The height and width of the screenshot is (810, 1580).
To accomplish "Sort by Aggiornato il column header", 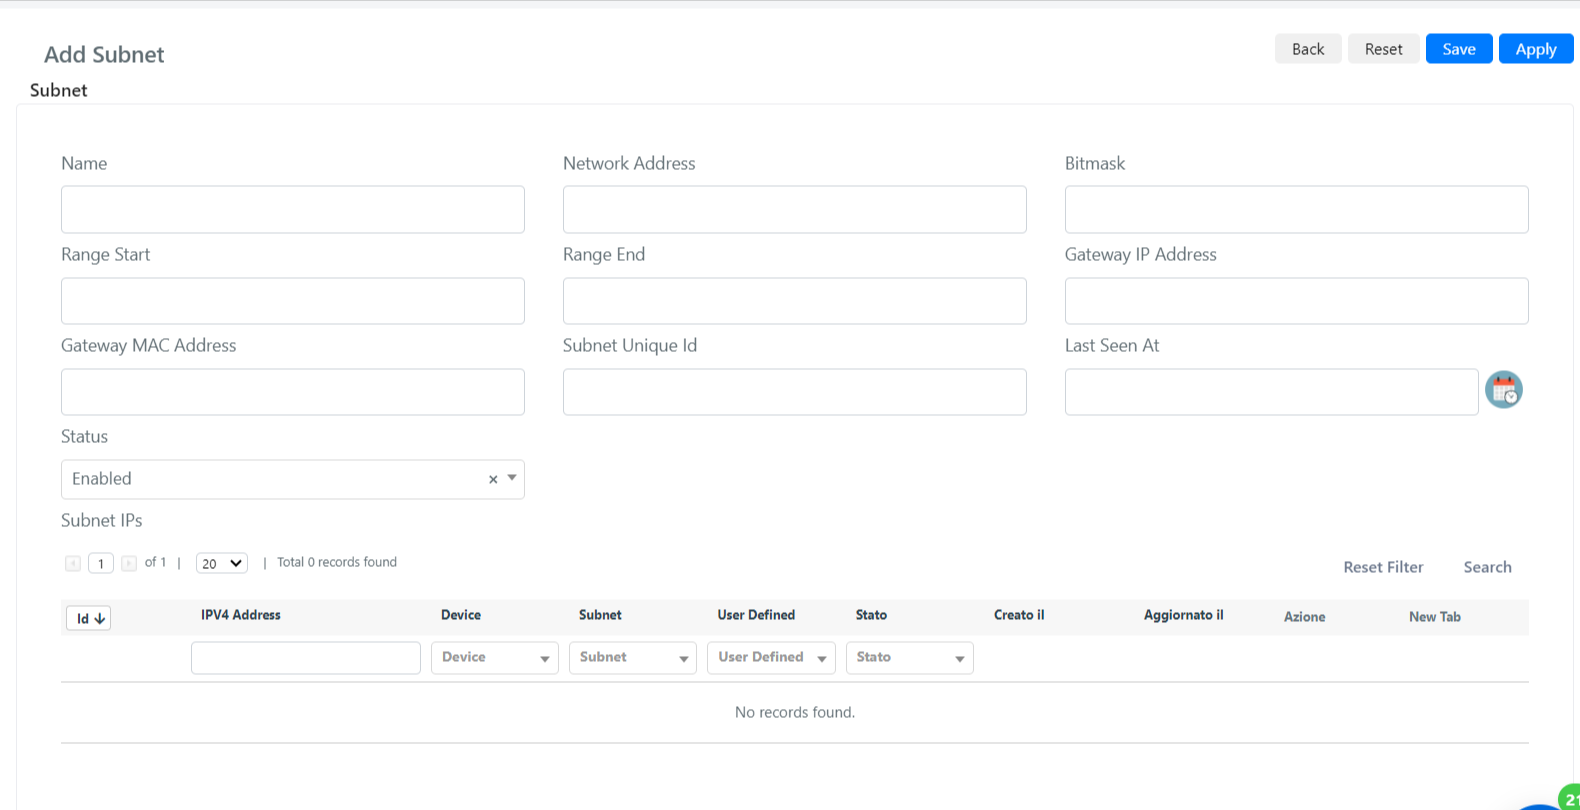I will pyautogui.click(x=1184, y=615).
